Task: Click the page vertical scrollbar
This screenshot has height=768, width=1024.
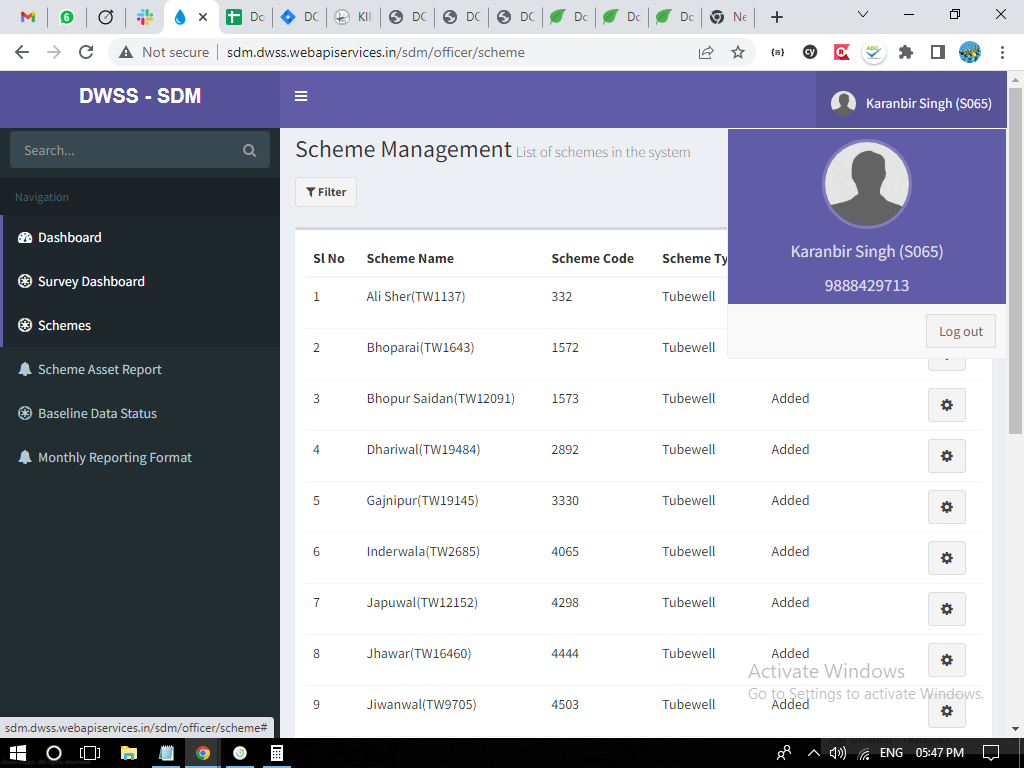Action: coord(1016,300)
